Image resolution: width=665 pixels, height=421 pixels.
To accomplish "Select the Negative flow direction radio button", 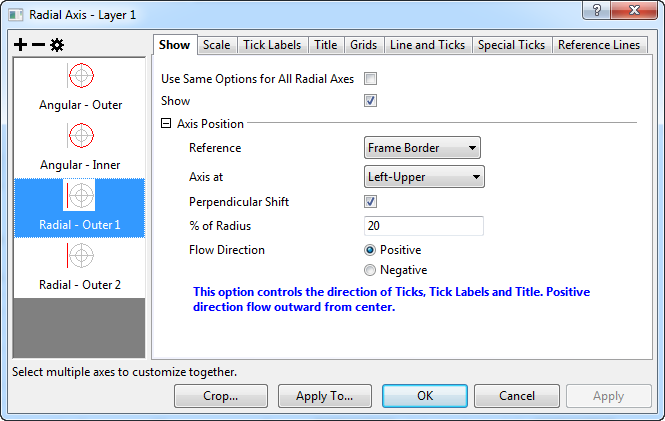I will (370, 270).
